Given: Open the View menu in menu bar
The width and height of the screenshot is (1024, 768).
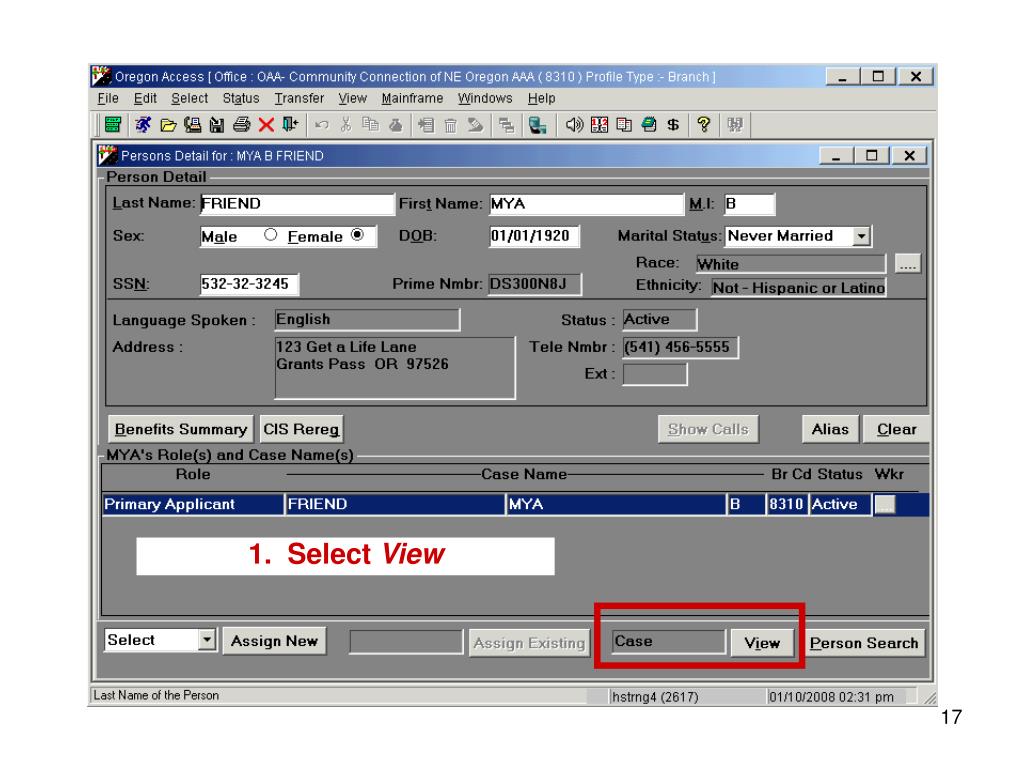Looking at the screenshot, I should (353, 98).
